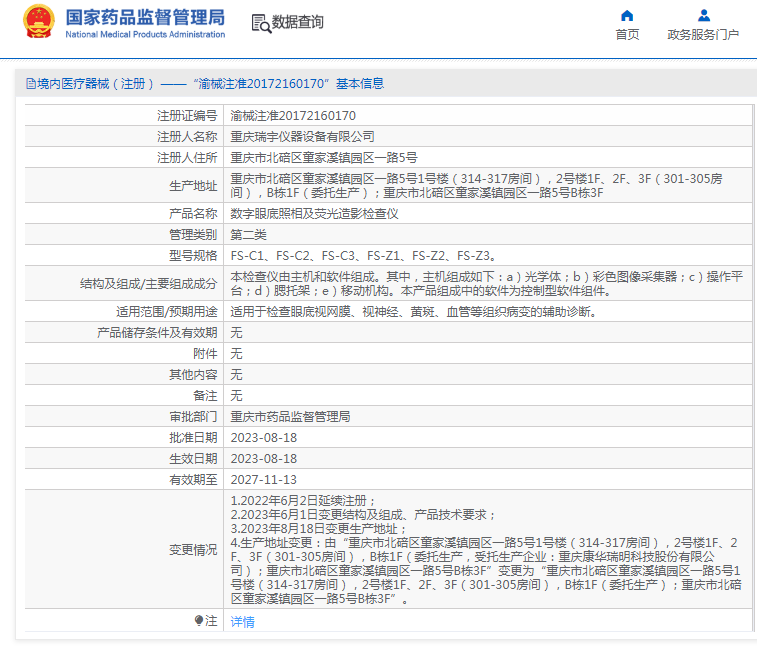Click the registrant name 重庆瑞宇仪器设备有限公司
Screen dimensions: 757x649
coord(302,137)
